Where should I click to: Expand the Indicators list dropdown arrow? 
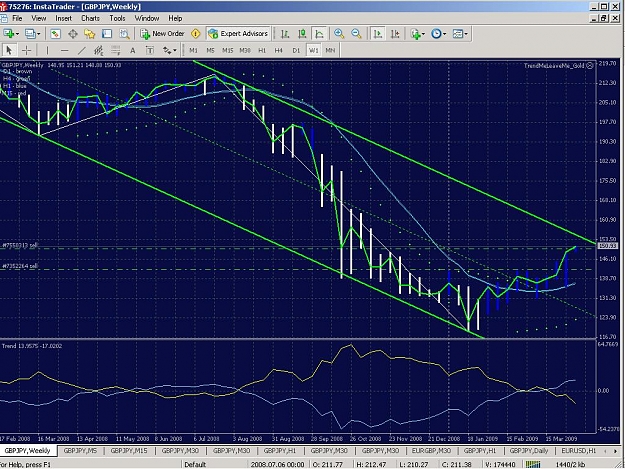tap(423, 34)
